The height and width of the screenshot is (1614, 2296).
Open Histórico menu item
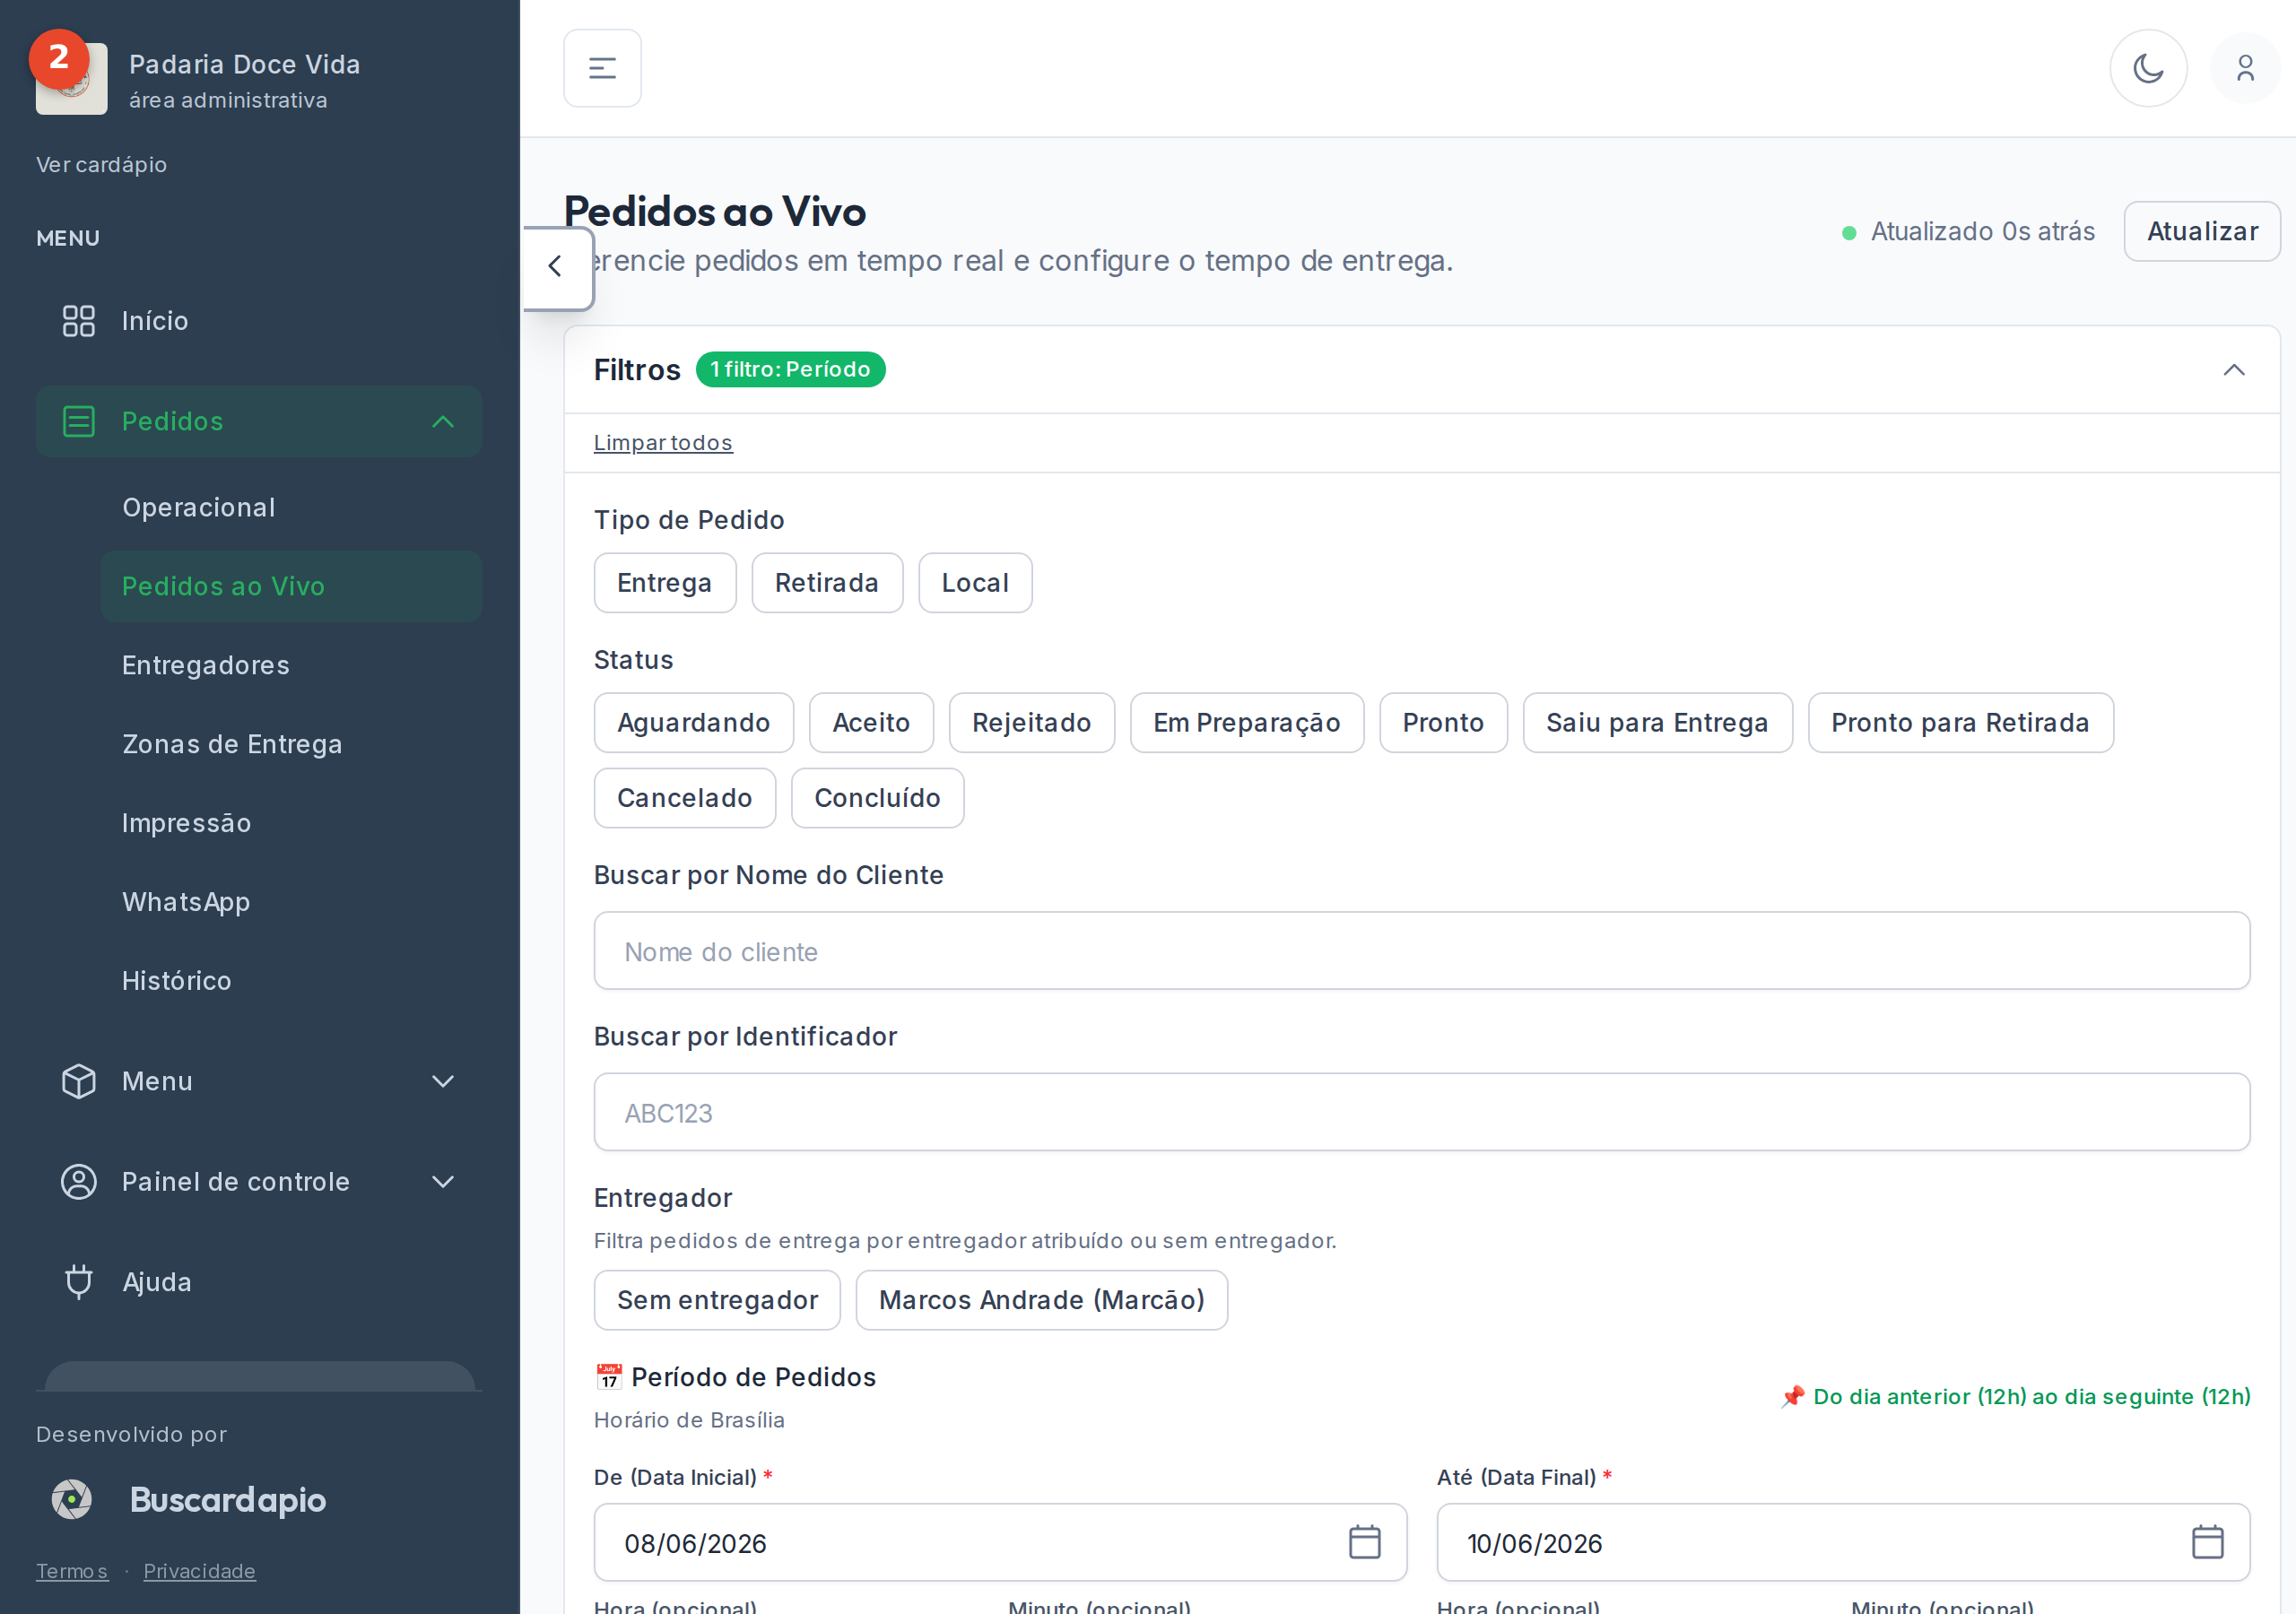[291, 981]
